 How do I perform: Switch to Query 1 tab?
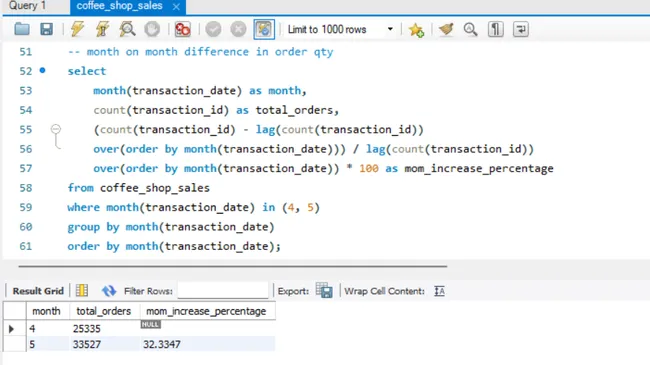point(27,6)
